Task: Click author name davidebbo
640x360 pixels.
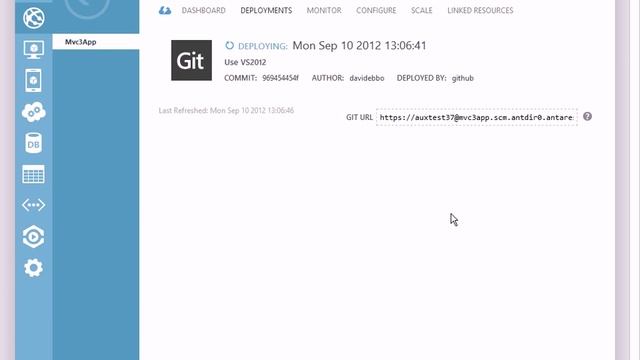Action: point(367,78)
